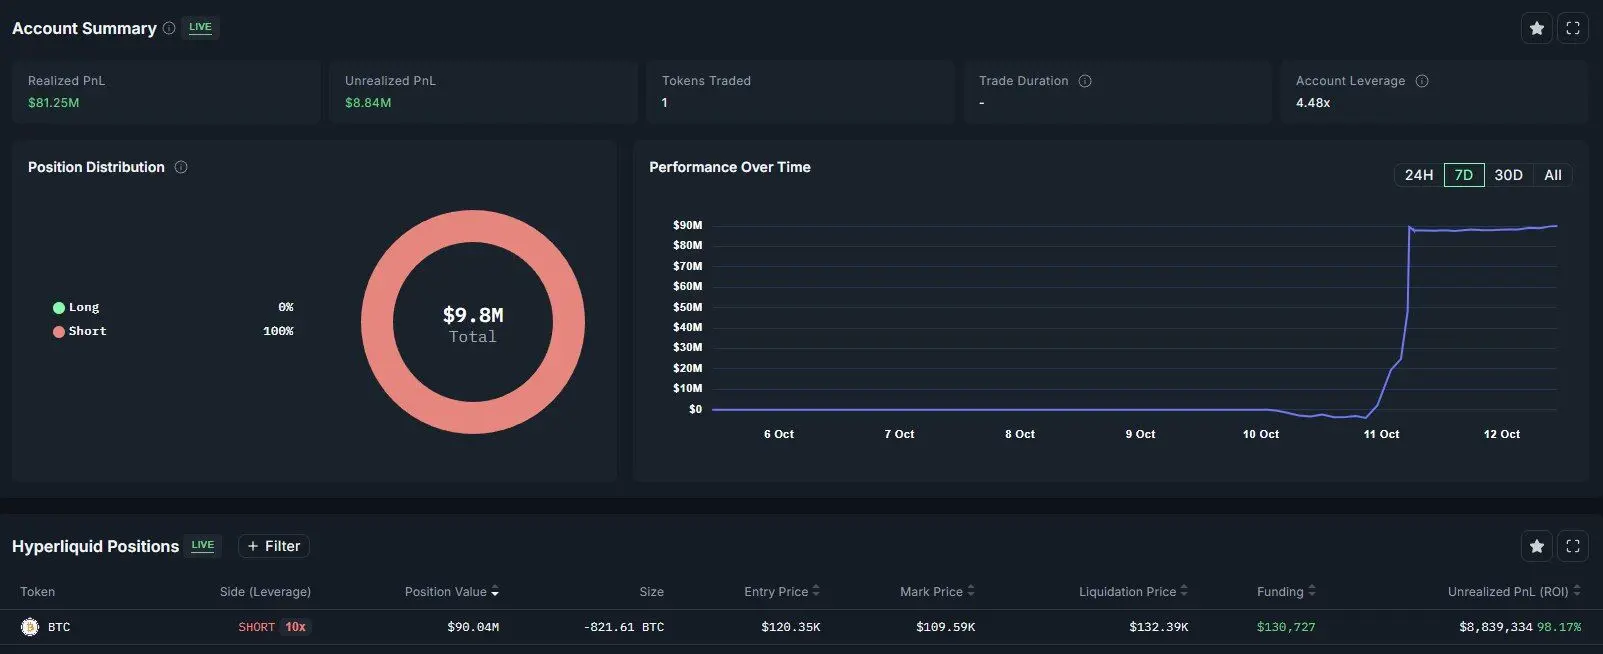Star the Hyperliquid Positions panel
The width and height of the screenshot is (1603, 654).
1537,546
